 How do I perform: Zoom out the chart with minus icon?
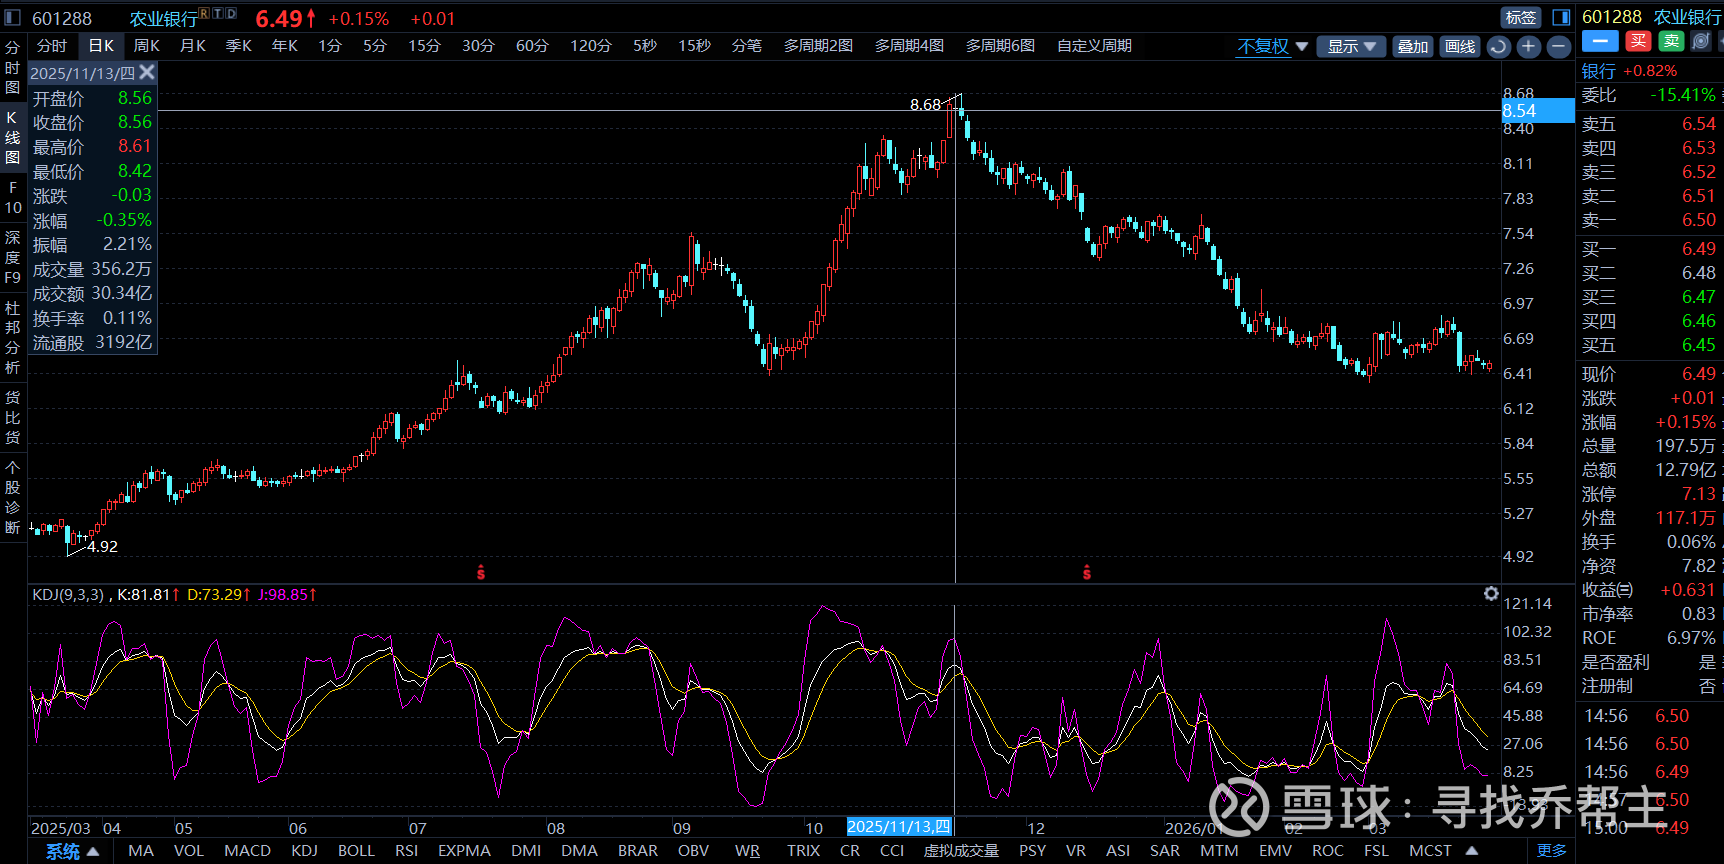point(1558,47)
